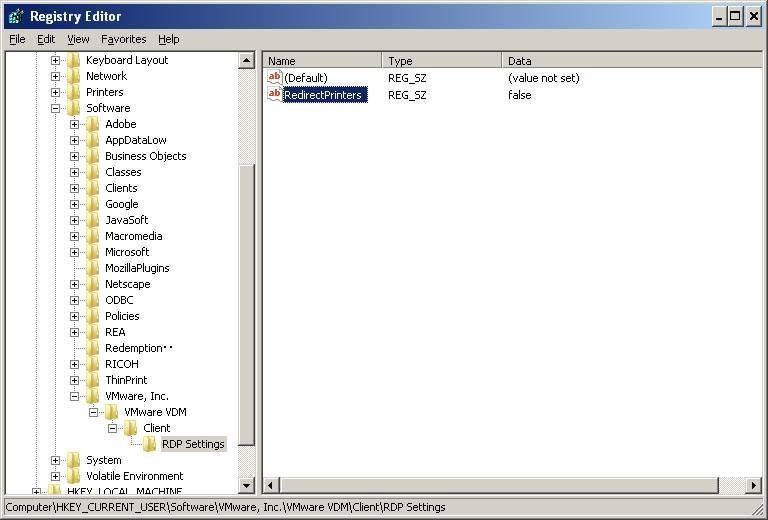Click the Policies folder icon
This screenshot has height=520, width=768.
coord(93,316)
